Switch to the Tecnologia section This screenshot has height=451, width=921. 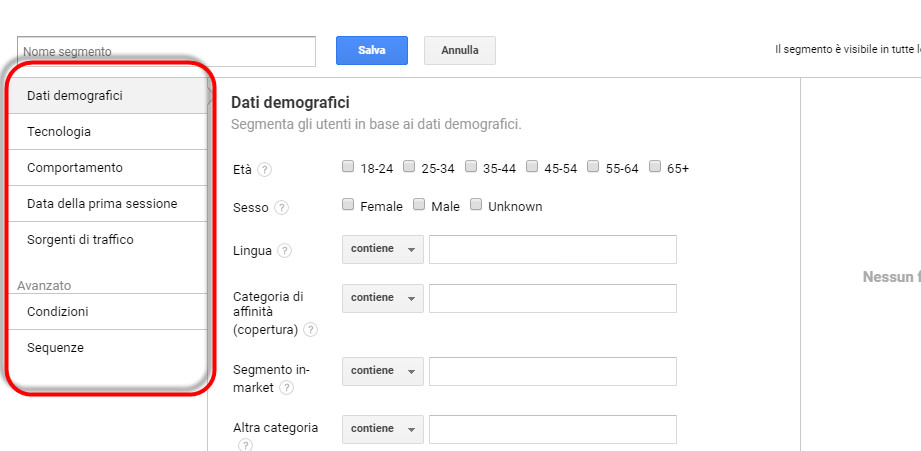pos(107,132)
